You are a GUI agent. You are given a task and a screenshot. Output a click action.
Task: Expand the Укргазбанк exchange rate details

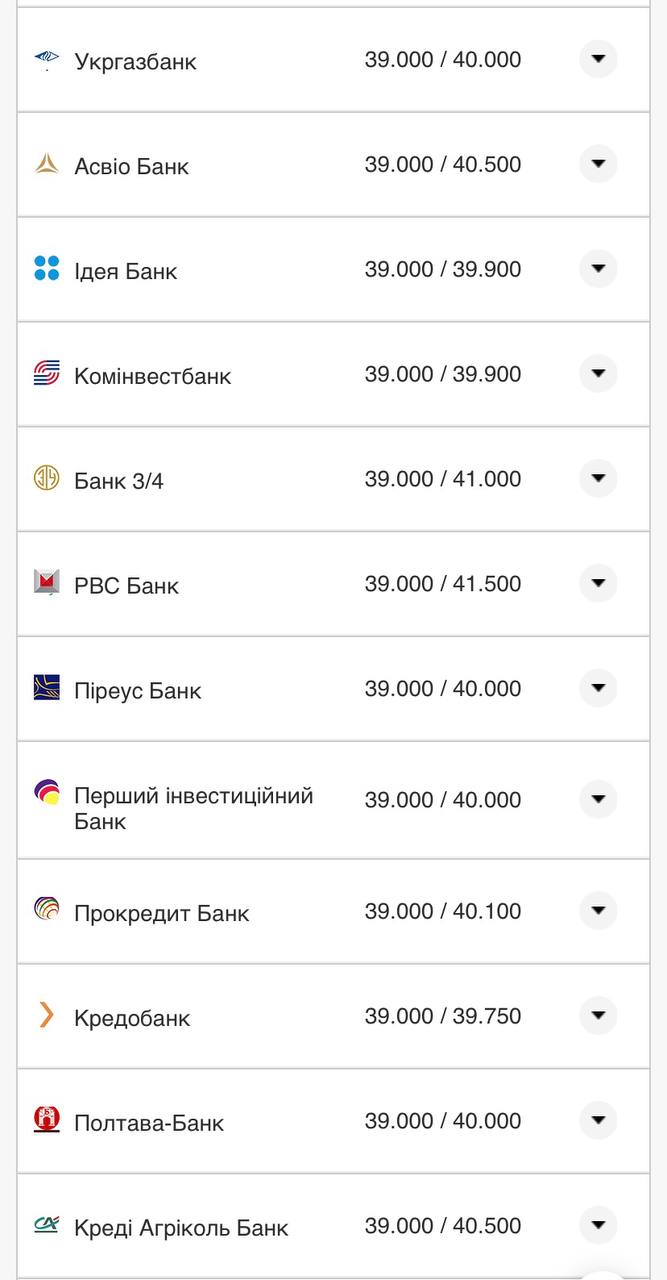point(597,59)
